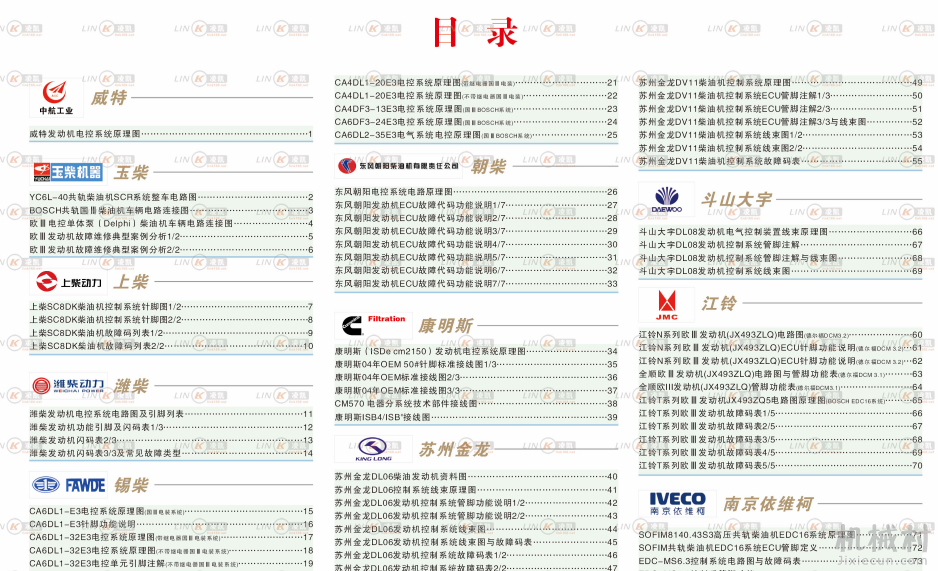This screenshot has width=938, height=571.
Task: Select 康明斯04年OEM 50#针脚标准接线图1/3
Action: tap(476, 364)
